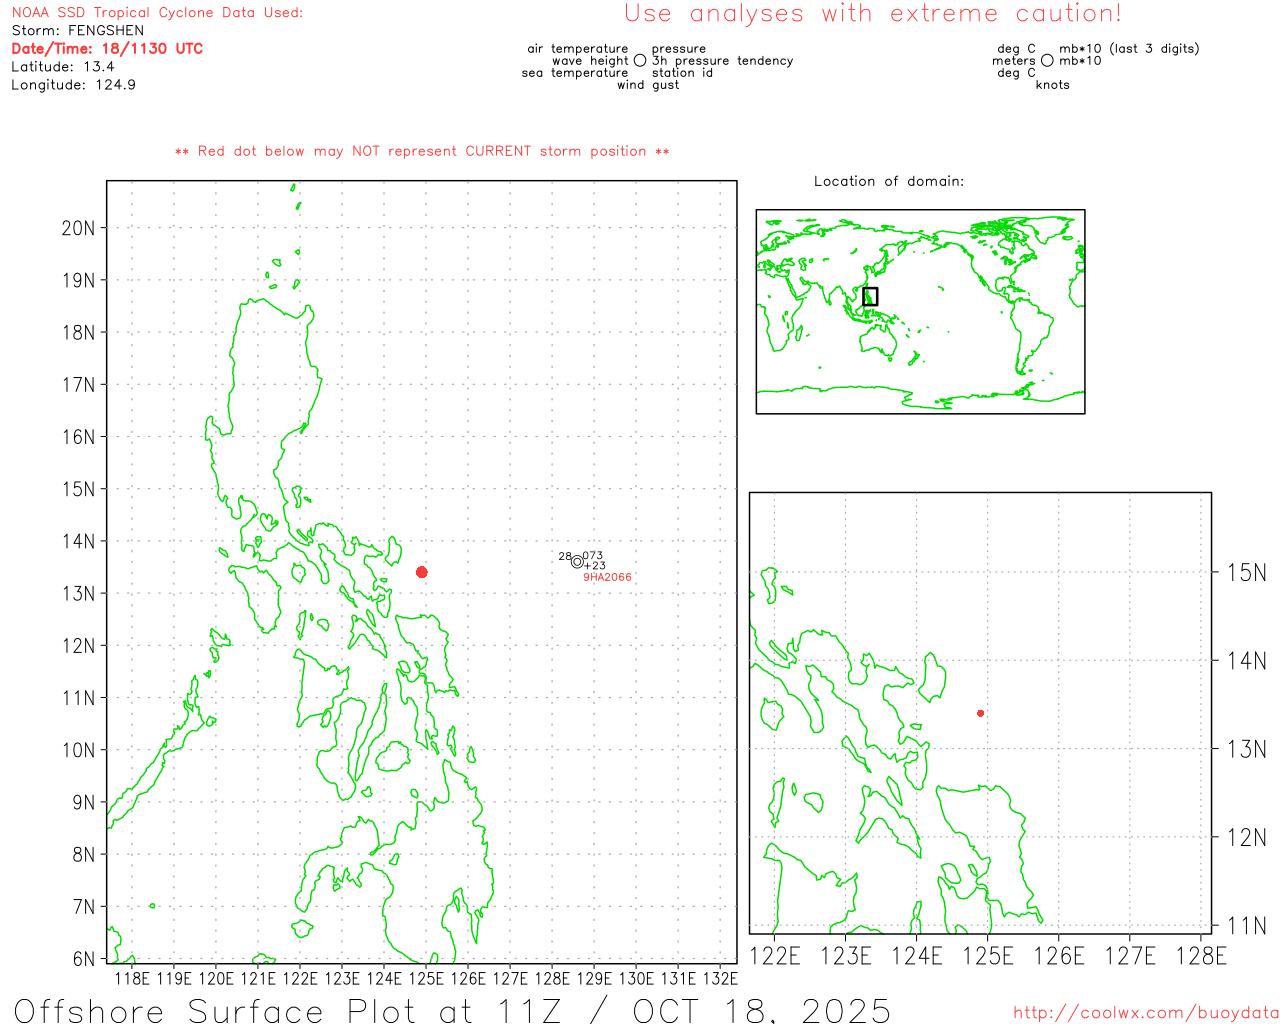Click the red storm dot in the zoomed inset map
Screen dimensions: 1280x1024
pos(981,713)
